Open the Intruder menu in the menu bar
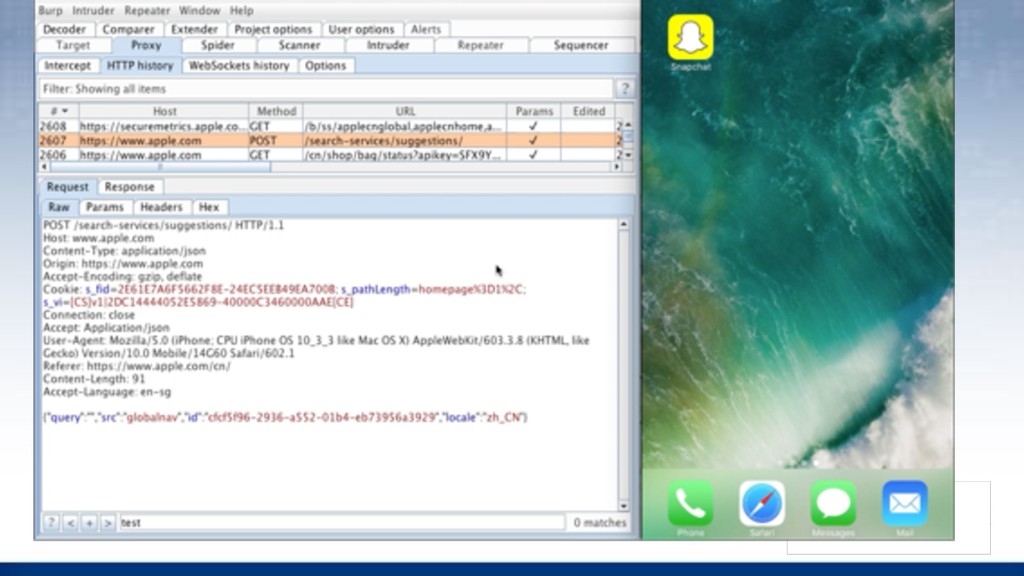Viewport: 1024px width, 576px height. click(93, 10)
